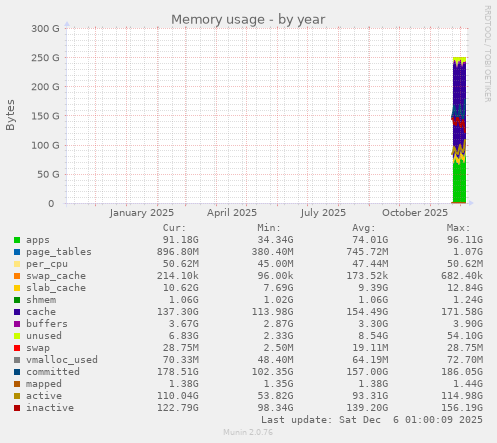Click the 'inactive' legend label
Screen dimensions: 497x443
(x=50, y=408)
